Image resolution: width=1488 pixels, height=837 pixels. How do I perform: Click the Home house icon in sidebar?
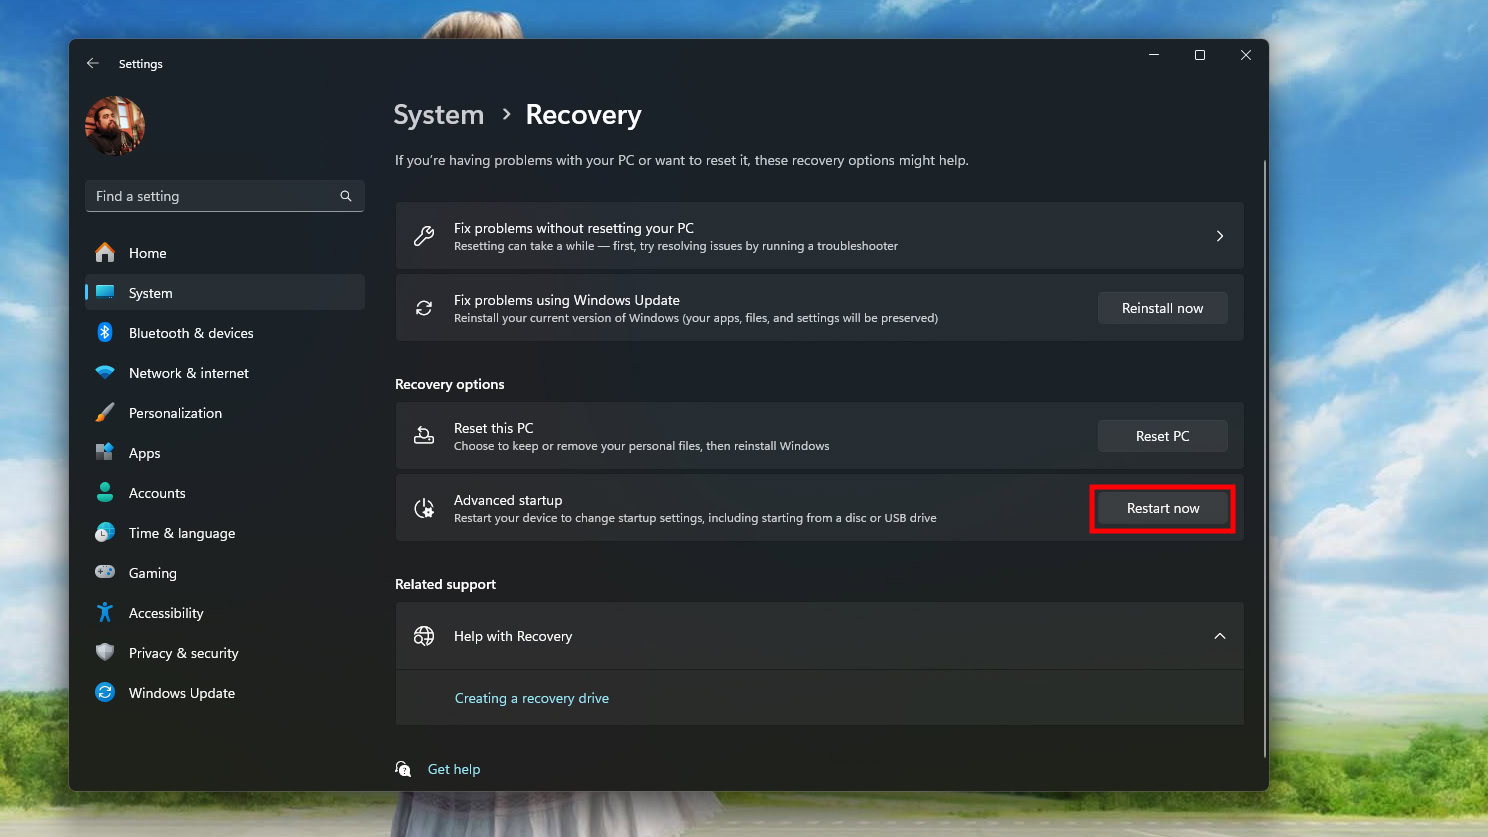(105, 252)
